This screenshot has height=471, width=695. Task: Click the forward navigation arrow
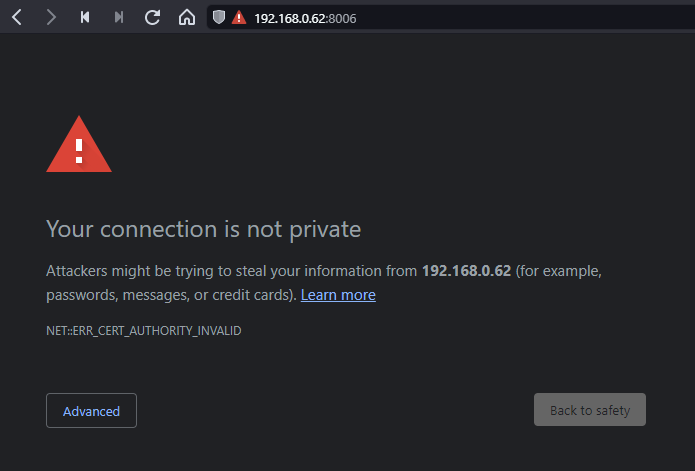pos(51,17)
